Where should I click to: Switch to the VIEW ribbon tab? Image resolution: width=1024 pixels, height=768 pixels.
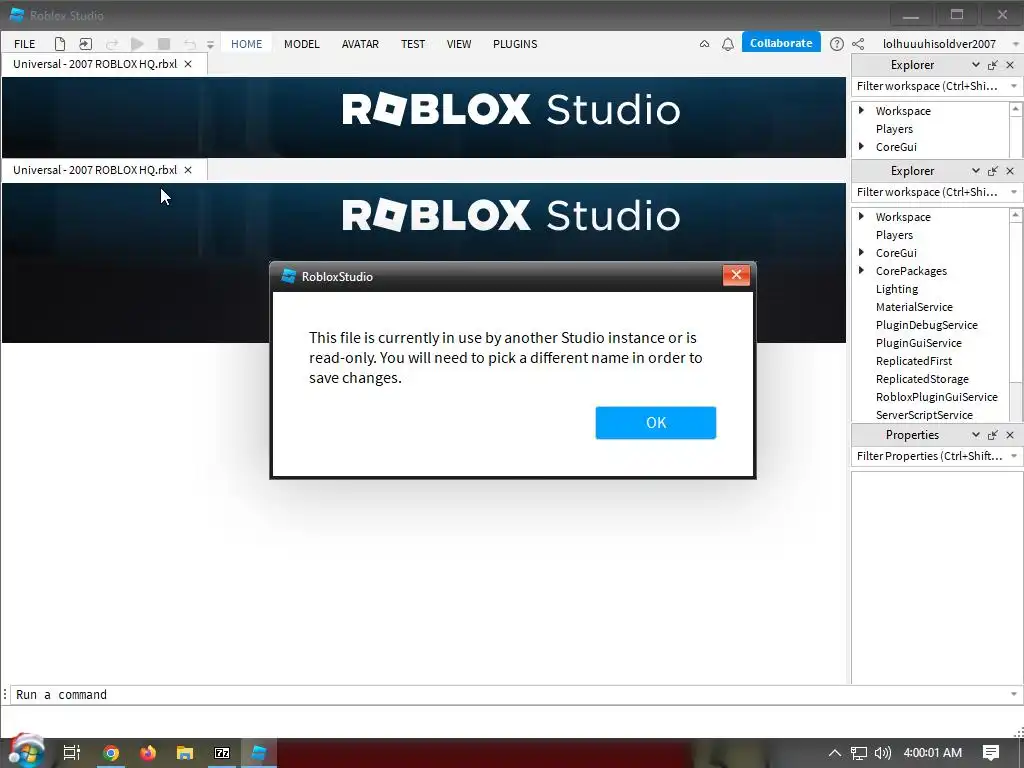pos(458,44)
